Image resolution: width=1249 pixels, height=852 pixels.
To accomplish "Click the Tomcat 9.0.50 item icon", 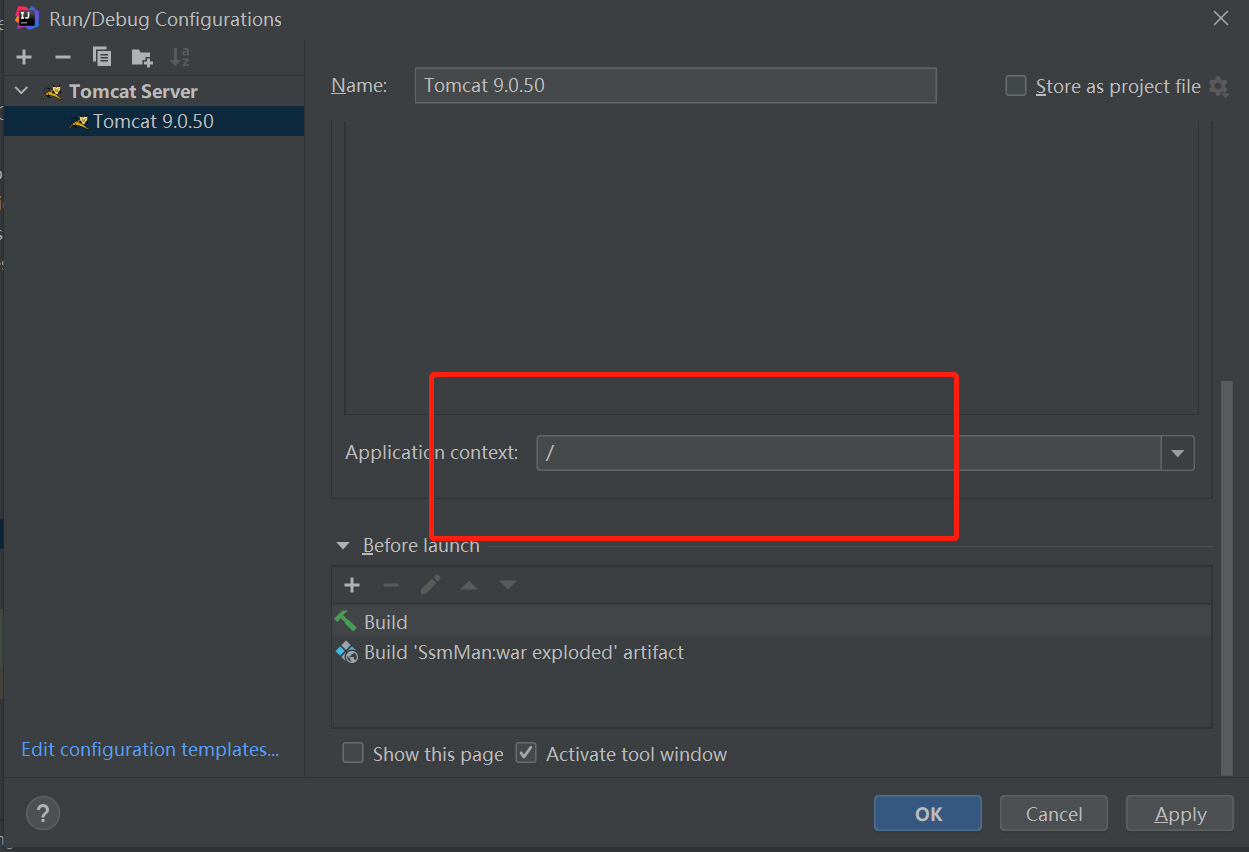I will 79,122.
